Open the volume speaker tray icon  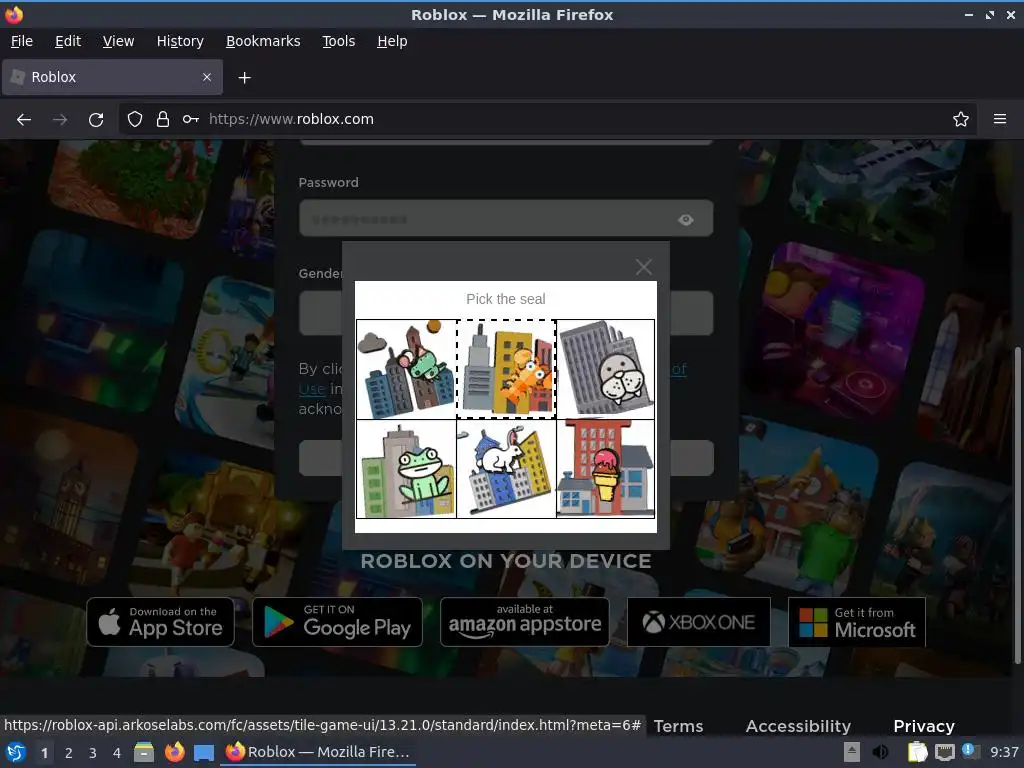[x=880, y=752]
